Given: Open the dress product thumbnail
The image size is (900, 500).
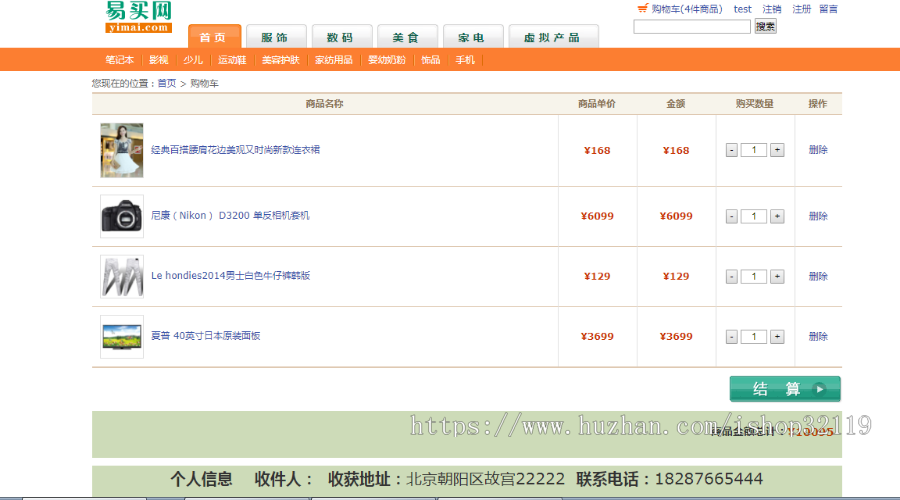Looking at the screenshot, I should coord(122,150).
